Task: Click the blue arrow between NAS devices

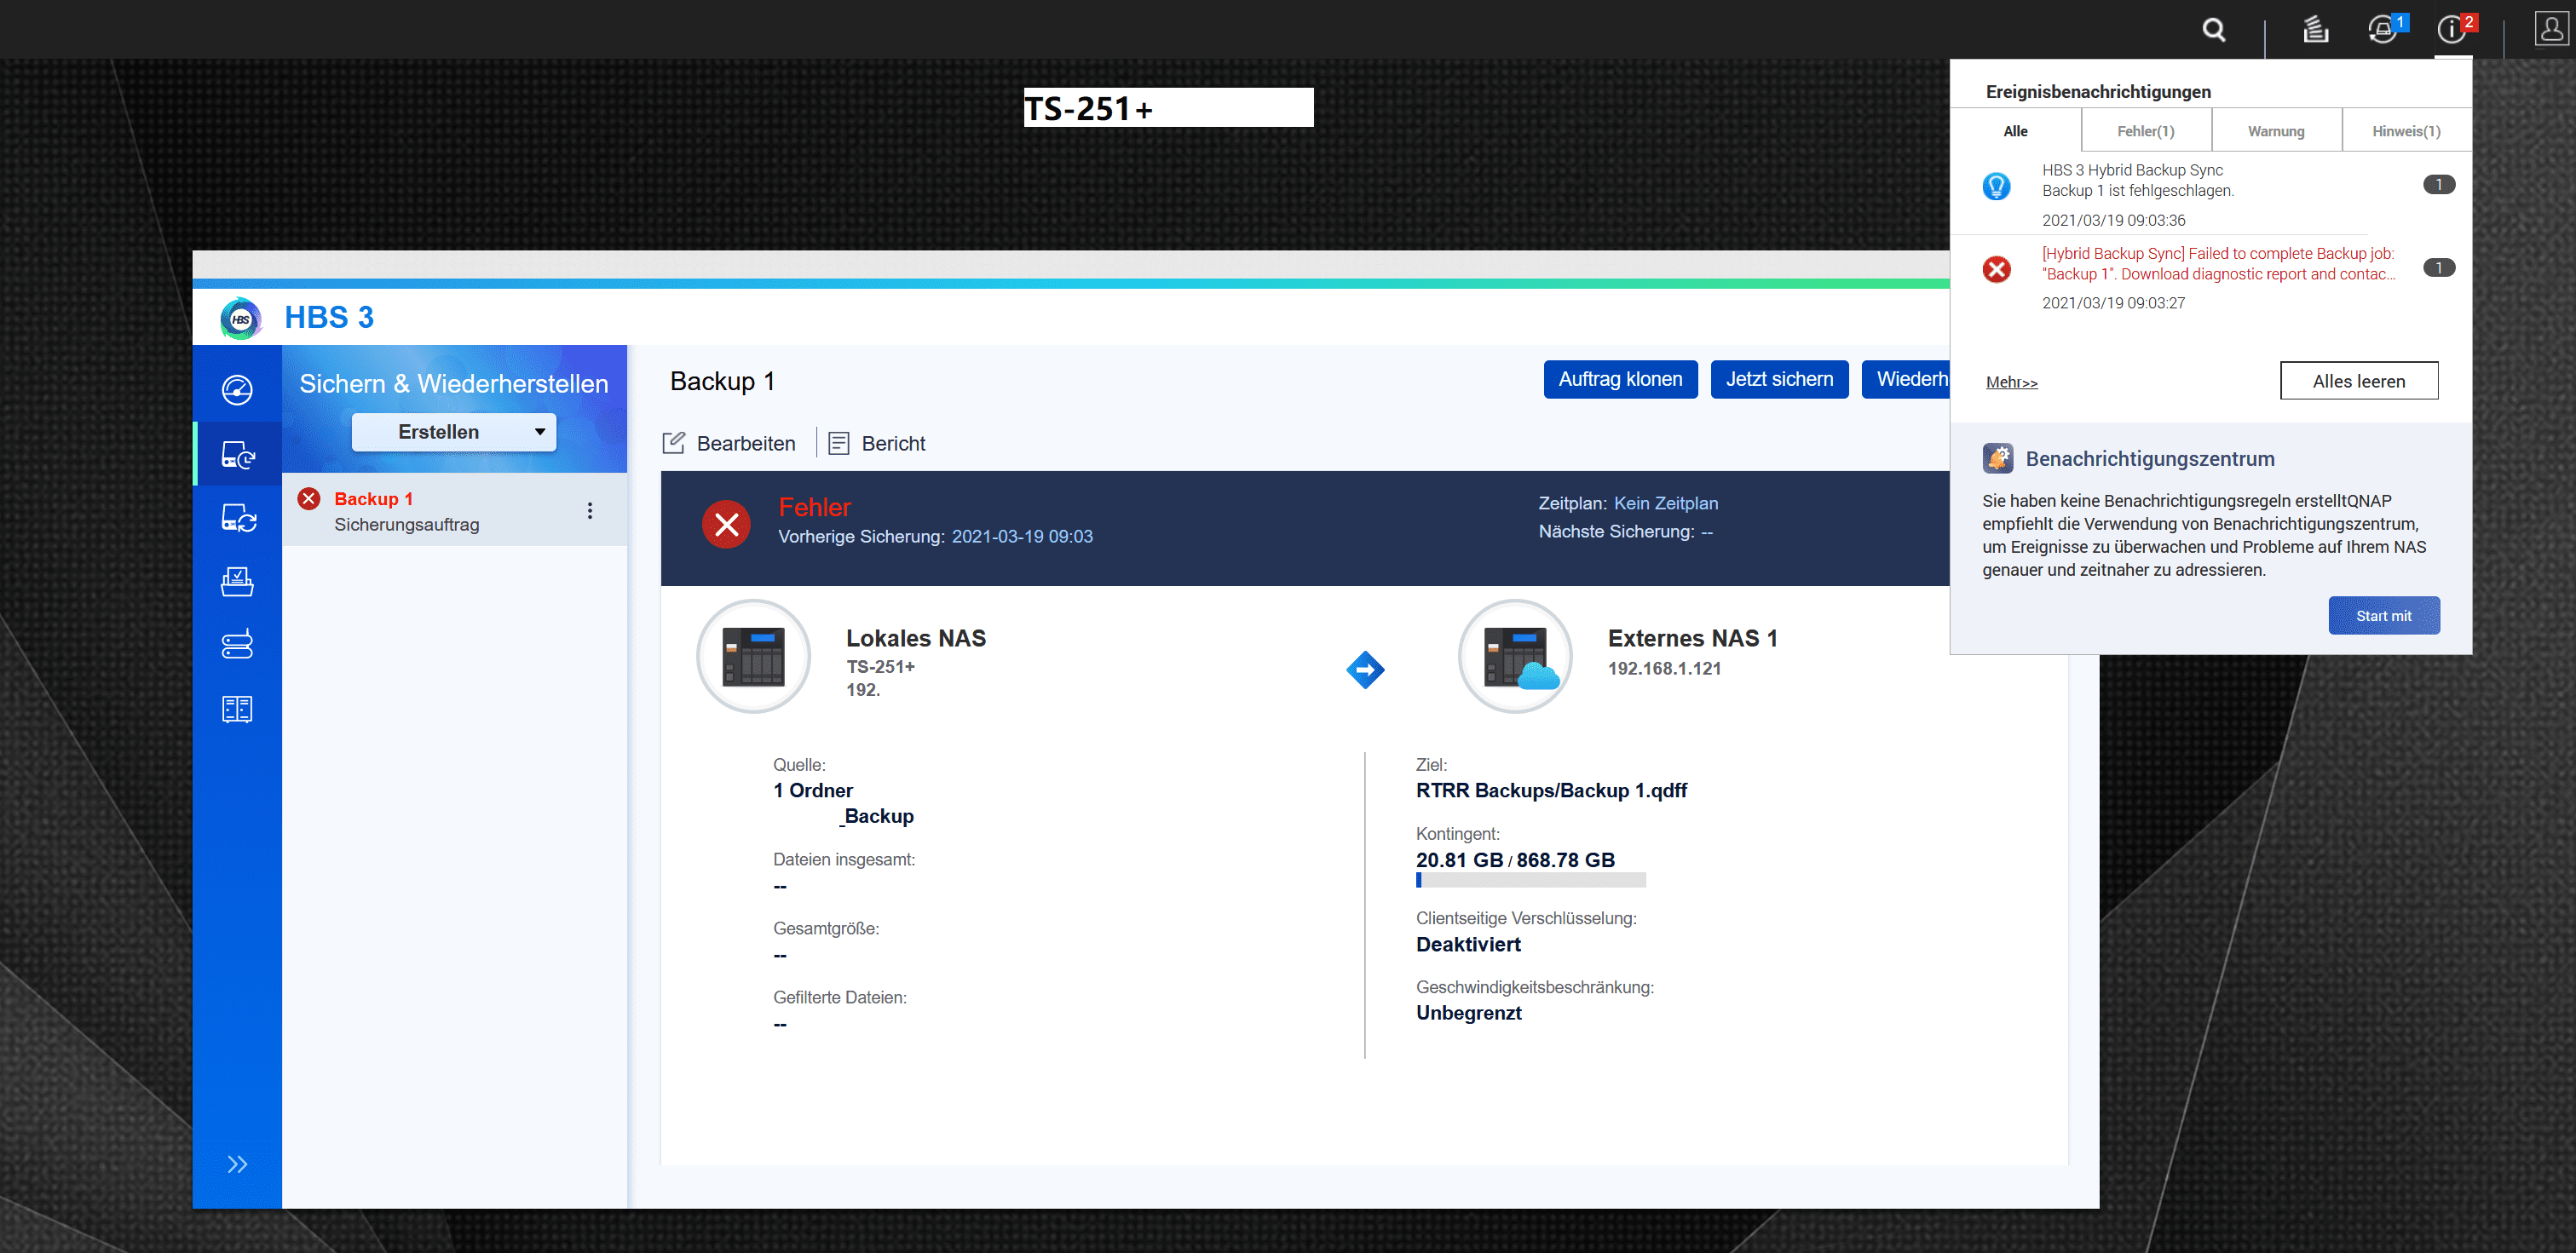Action: 1365,670
